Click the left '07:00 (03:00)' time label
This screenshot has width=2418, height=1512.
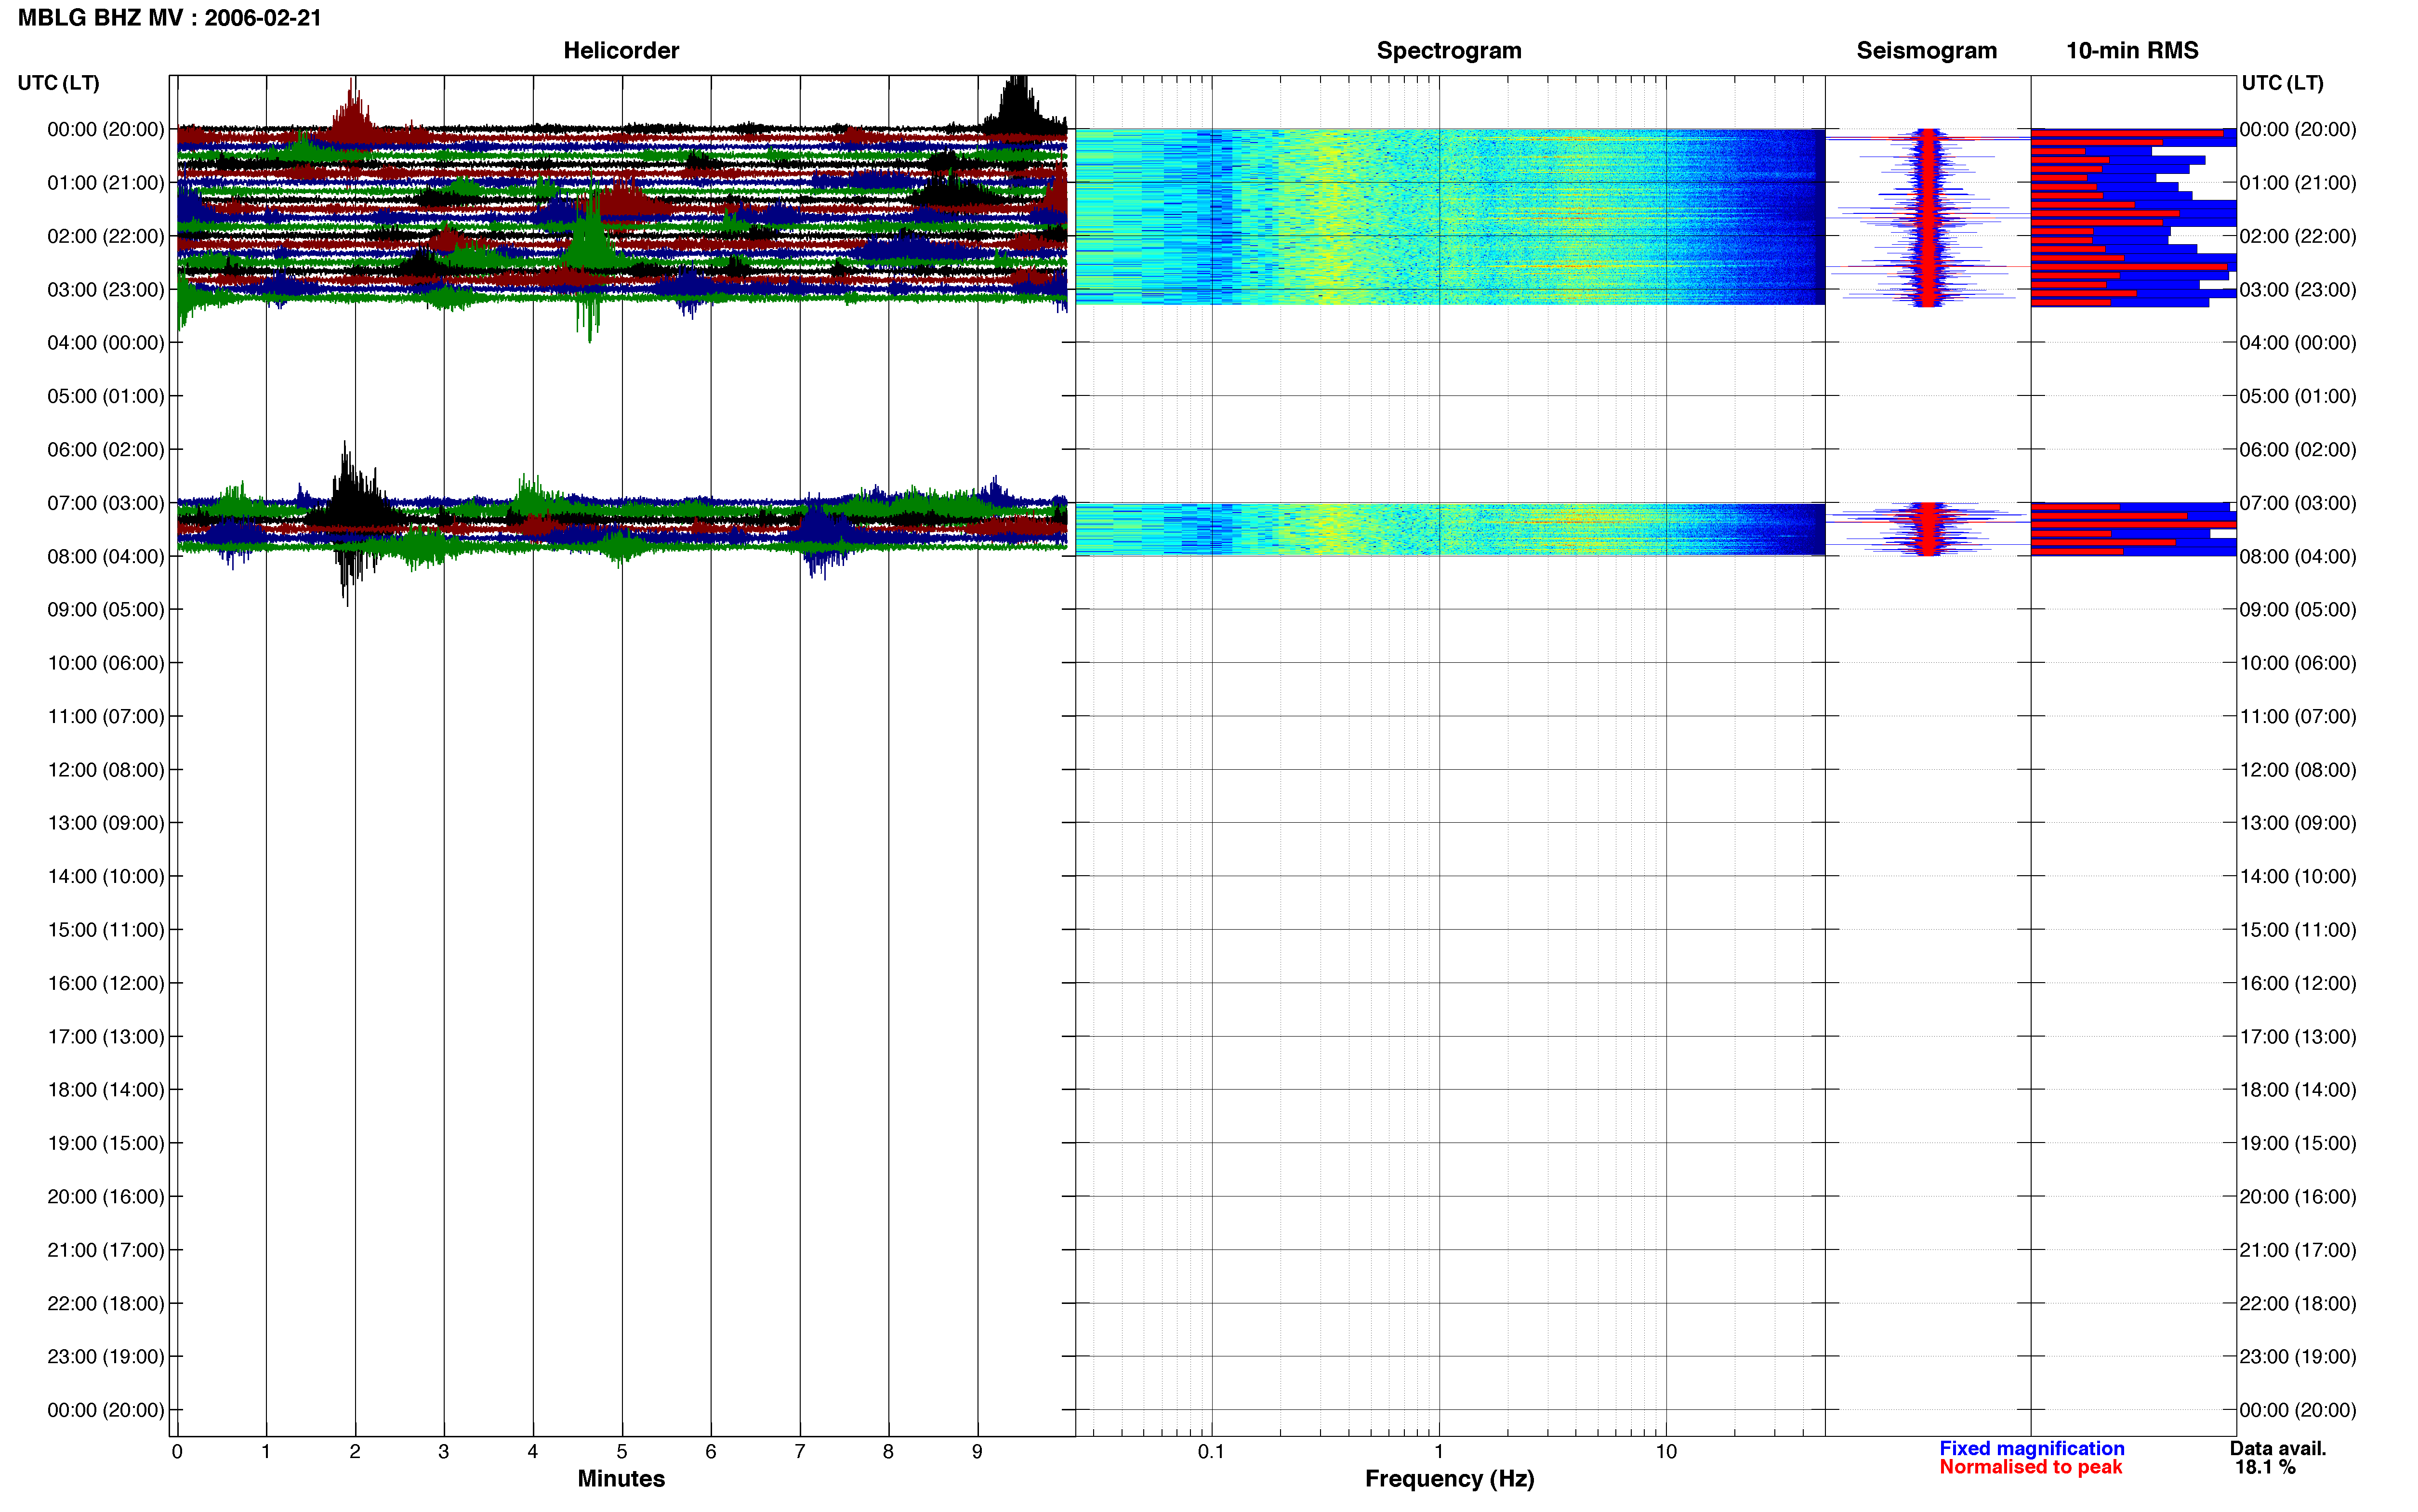[x=106, y=503]
